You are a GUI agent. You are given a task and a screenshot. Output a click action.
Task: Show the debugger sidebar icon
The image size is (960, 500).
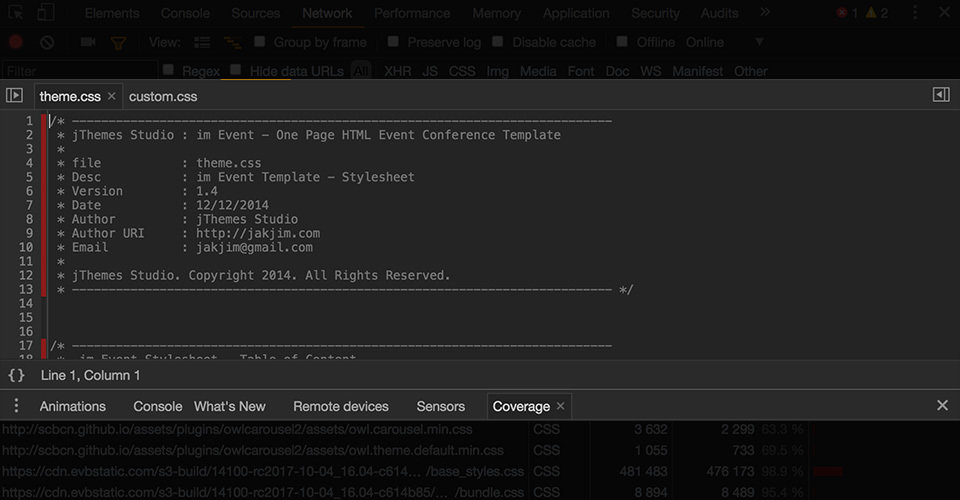(x=941, y=94)
